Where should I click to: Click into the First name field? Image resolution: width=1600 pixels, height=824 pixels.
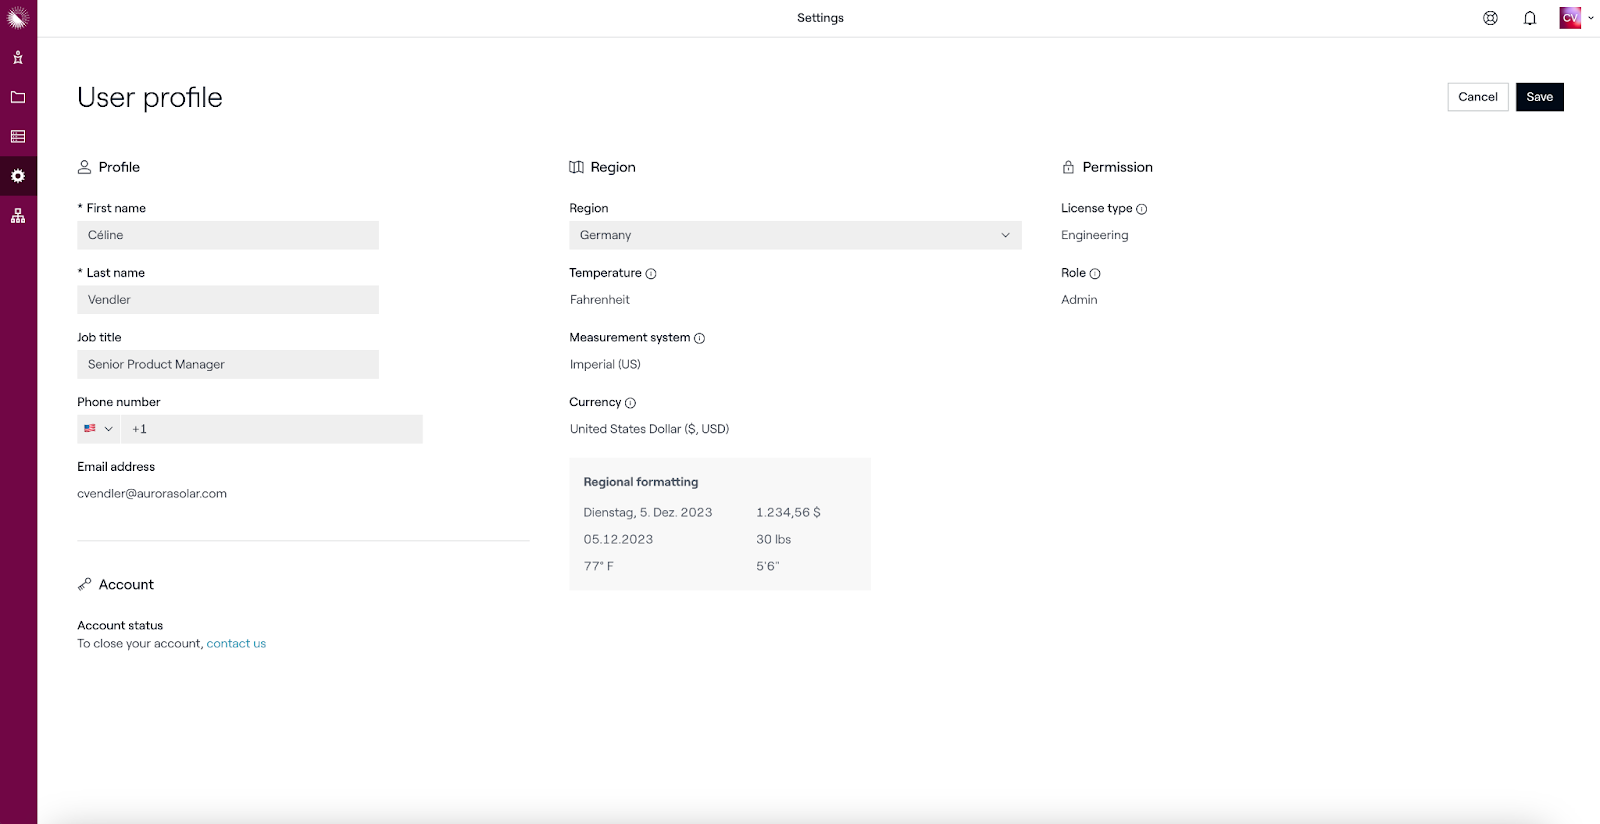(x=228, y=235)
